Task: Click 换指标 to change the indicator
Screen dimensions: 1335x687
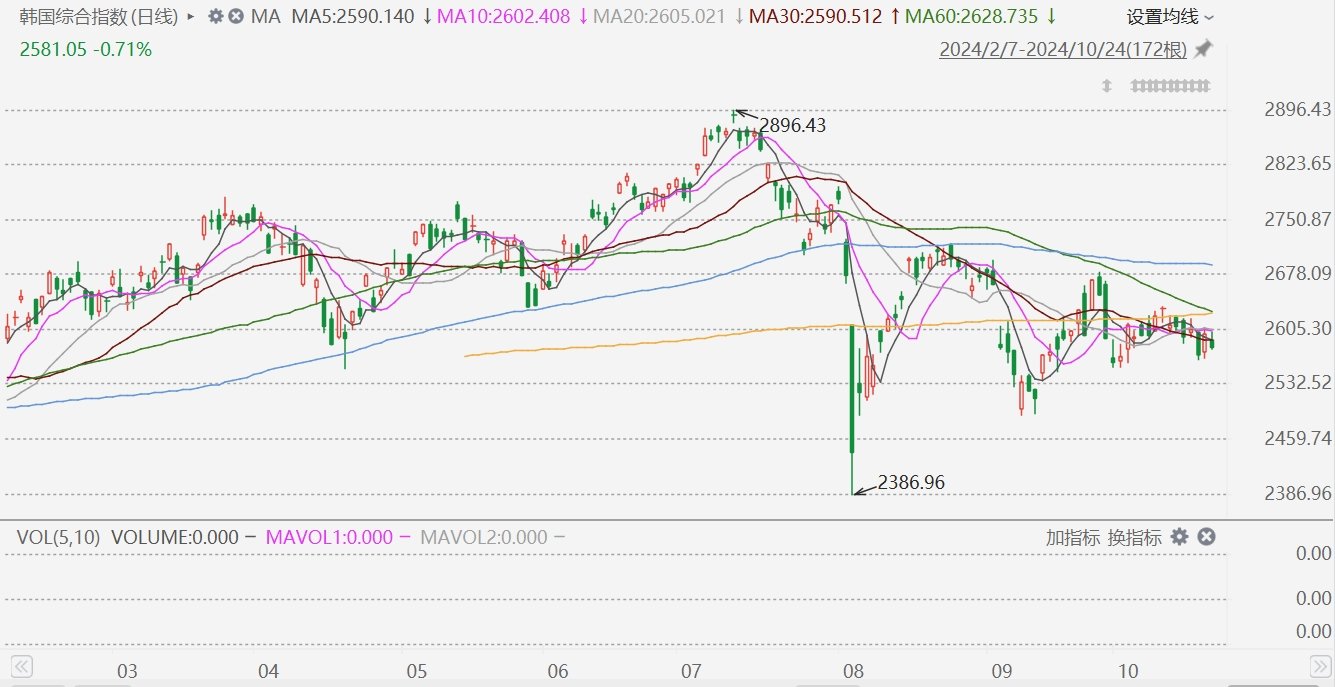Action: (1134, 538)
